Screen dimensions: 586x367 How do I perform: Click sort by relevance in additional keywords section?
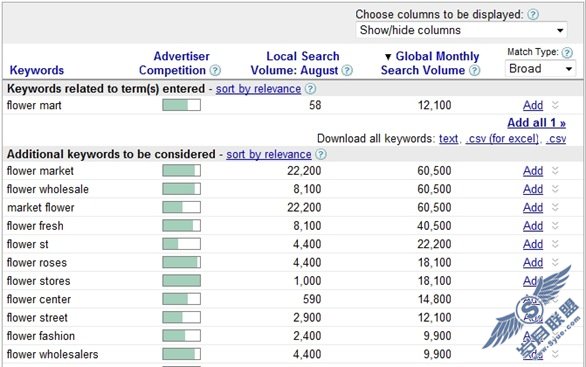(269, 154)
